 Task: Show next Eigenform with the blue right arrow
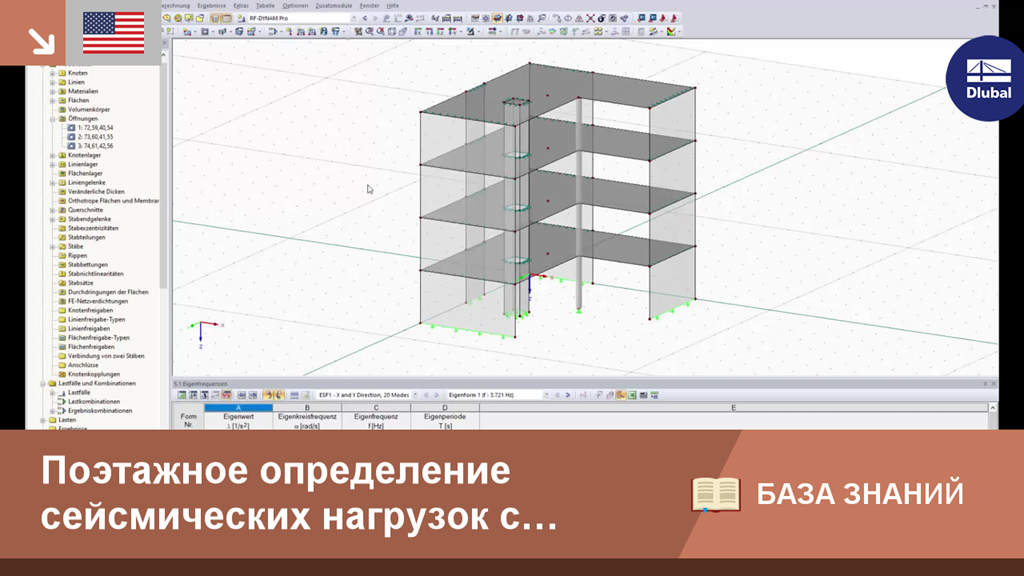(568, 395)
